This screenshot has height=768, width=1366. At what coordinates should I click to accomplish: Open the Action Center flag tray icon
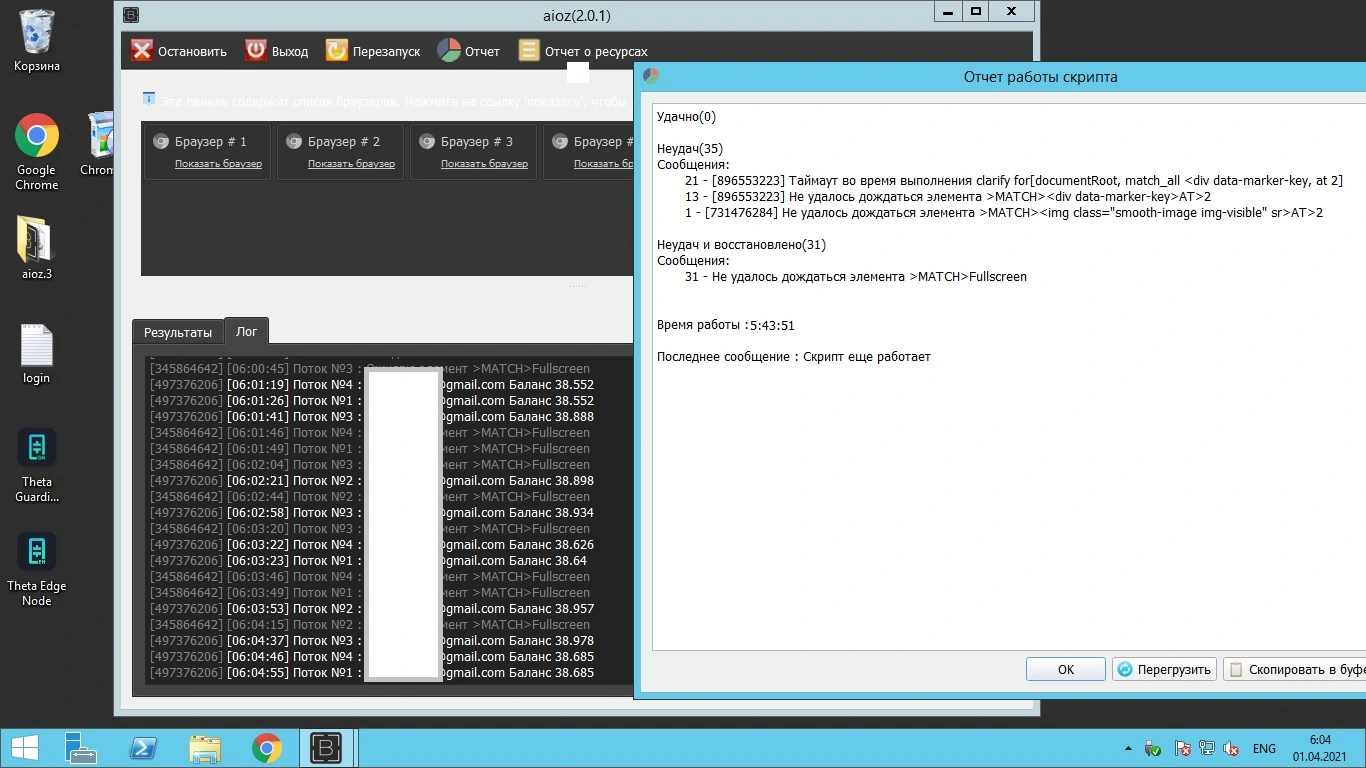point(1183,748)
